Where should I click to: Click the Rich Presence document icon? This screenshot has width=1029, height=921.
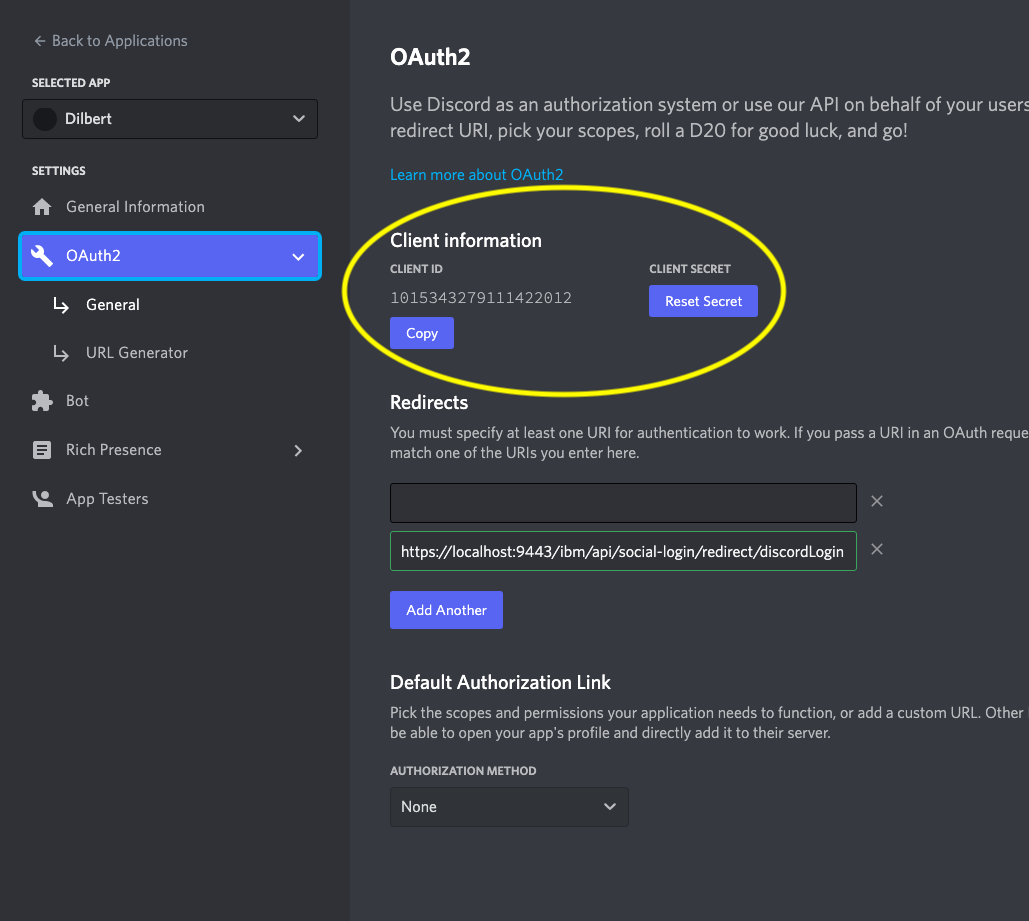[42, 450]
